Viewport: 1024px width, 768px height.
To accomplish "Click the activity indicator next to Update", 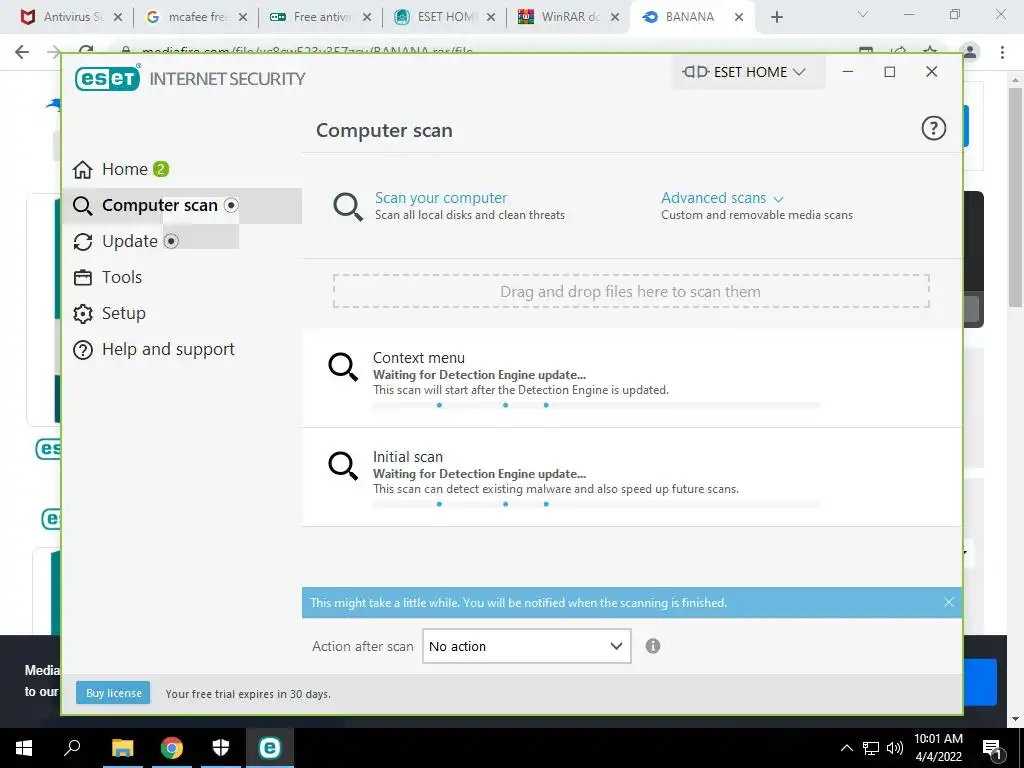I will 171,241.
